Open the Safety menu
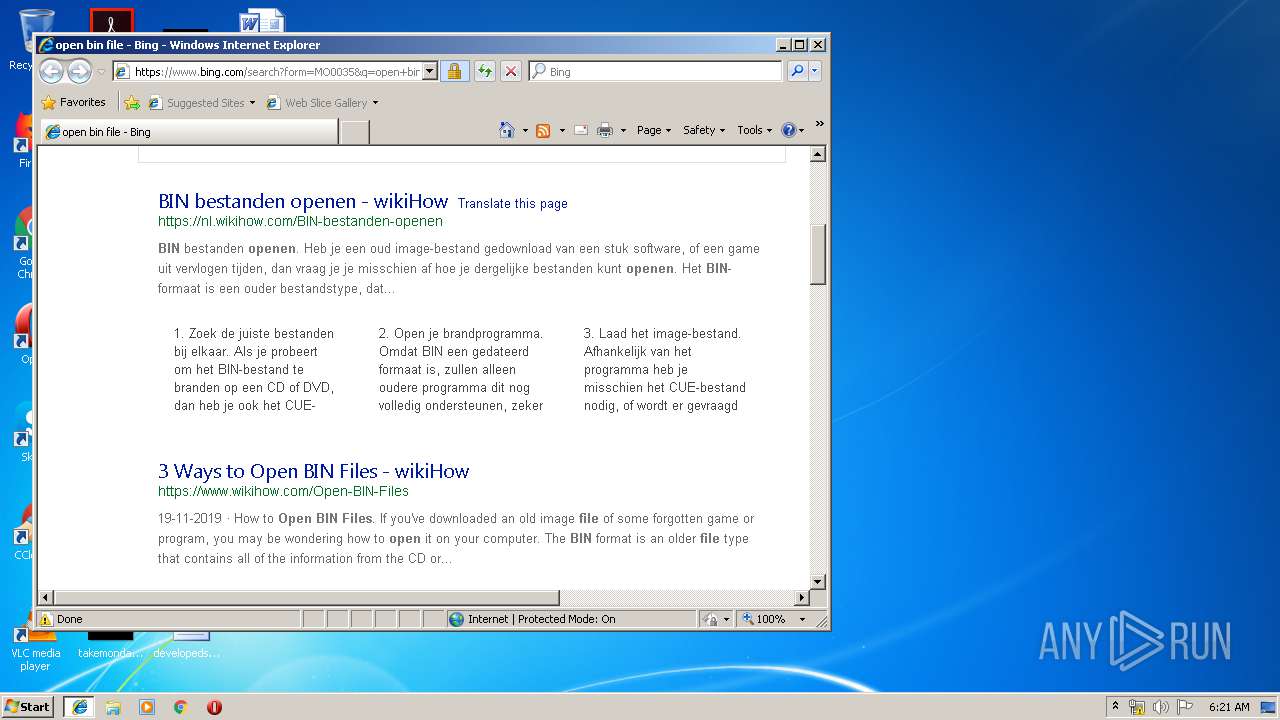 coord(704,130)
